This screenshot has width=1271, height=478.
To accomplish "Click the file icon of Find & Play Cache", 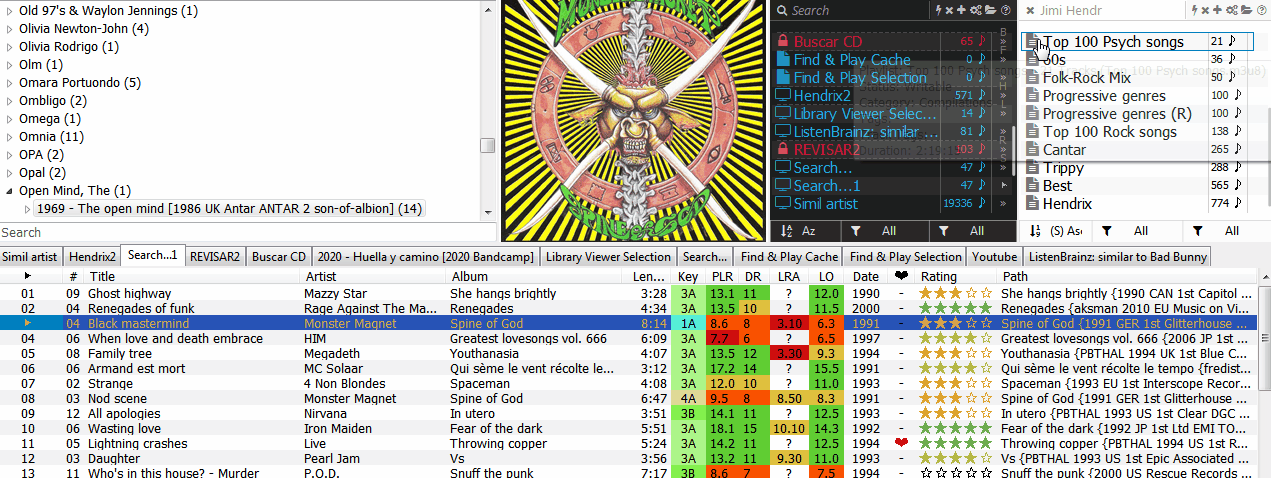I will tap(783, 60).
